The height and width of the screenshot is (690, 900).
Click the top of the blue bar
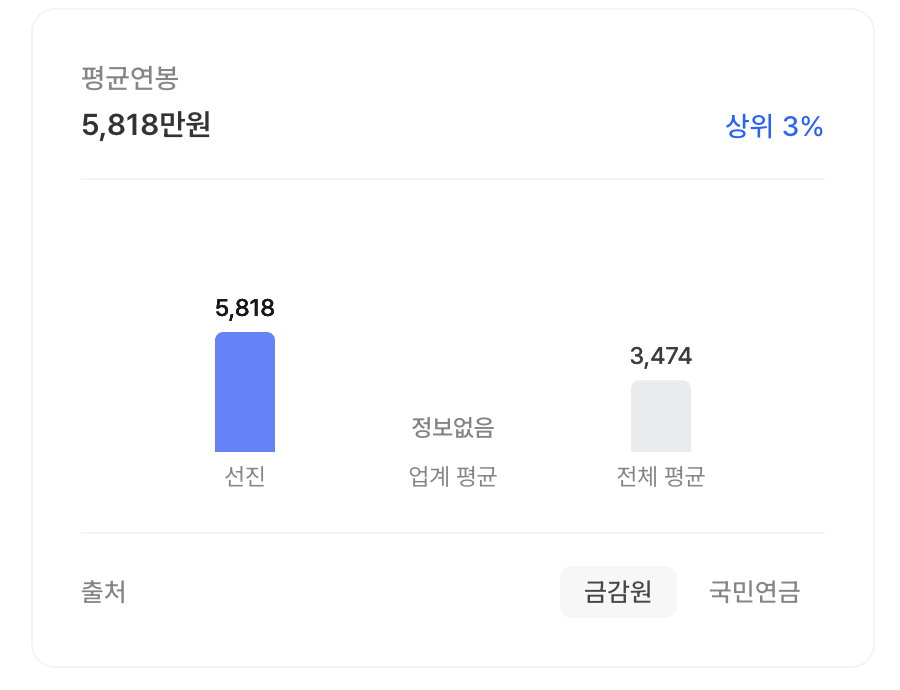(x=245, y=334)
